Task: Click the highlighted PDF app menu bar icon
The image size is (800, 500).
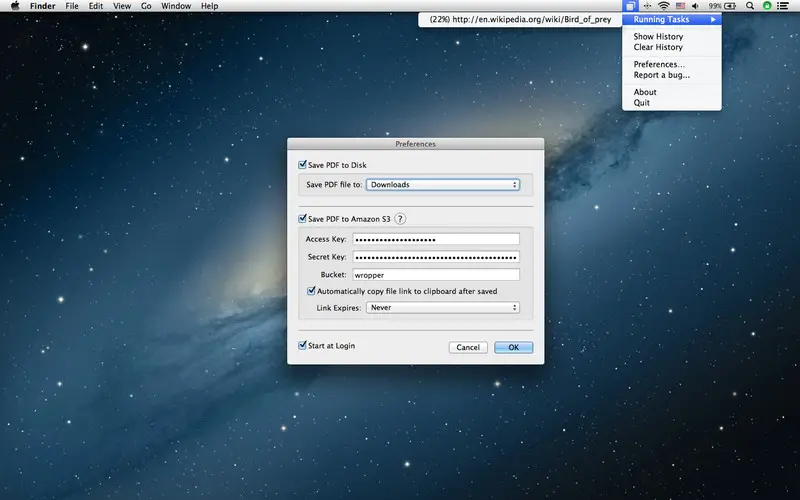Action: [631, 6]
